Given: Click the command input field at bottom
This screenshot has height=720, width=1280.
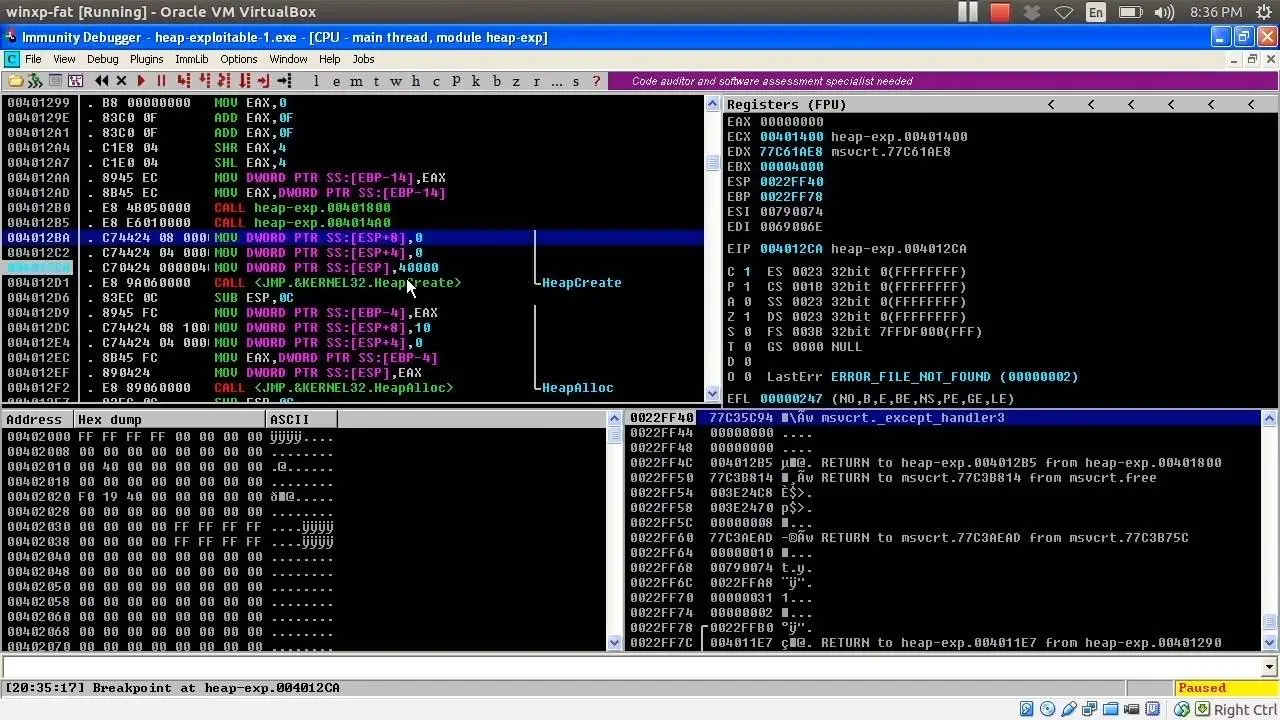Looking at the screenshot, I should [632, 667].
